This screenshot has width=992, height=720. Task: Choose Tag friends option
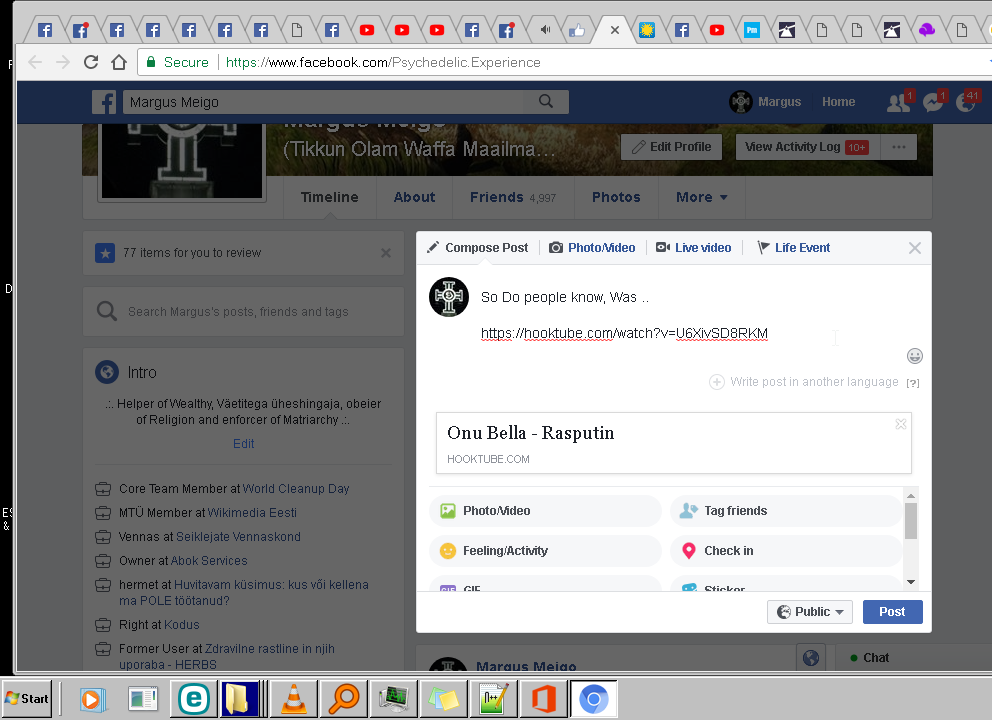[786, 511]
